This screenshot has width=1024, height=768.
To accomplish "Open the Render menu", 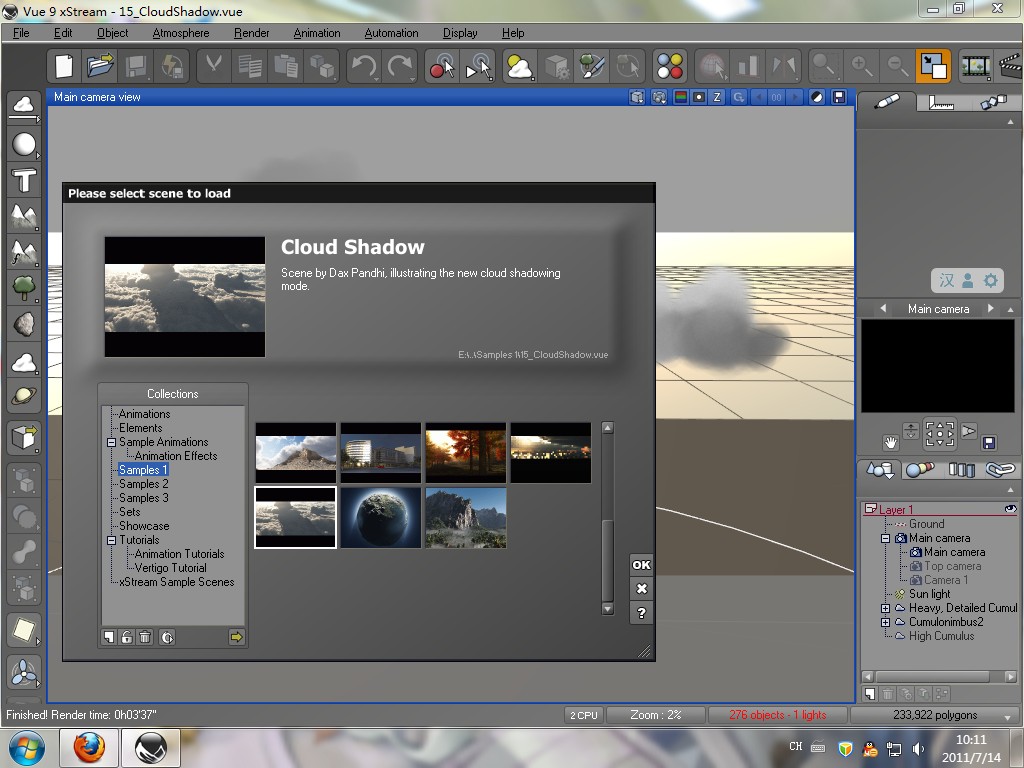I will point(251,33).
